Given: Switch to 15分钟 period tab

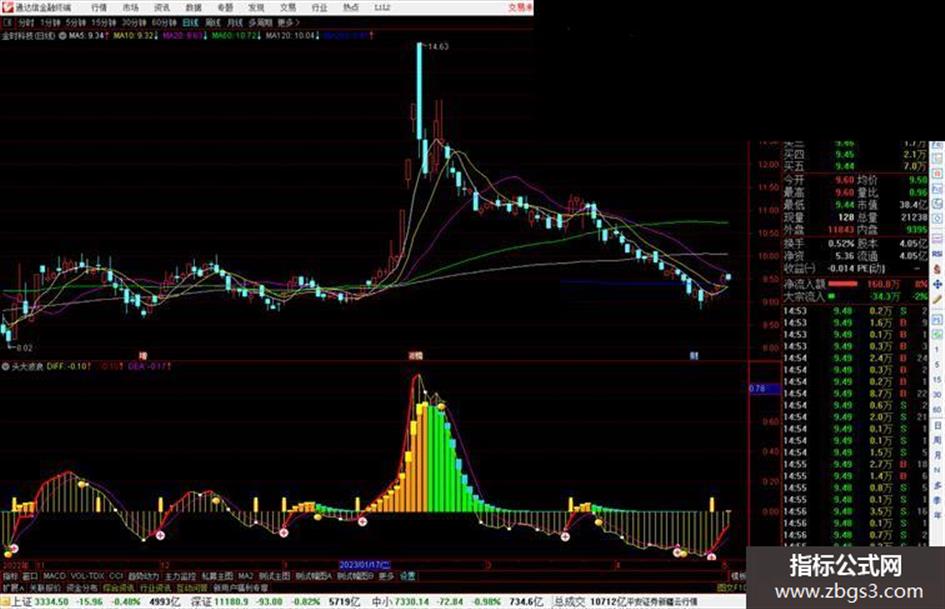Looking at the screenshot, I should pos(103,22).
